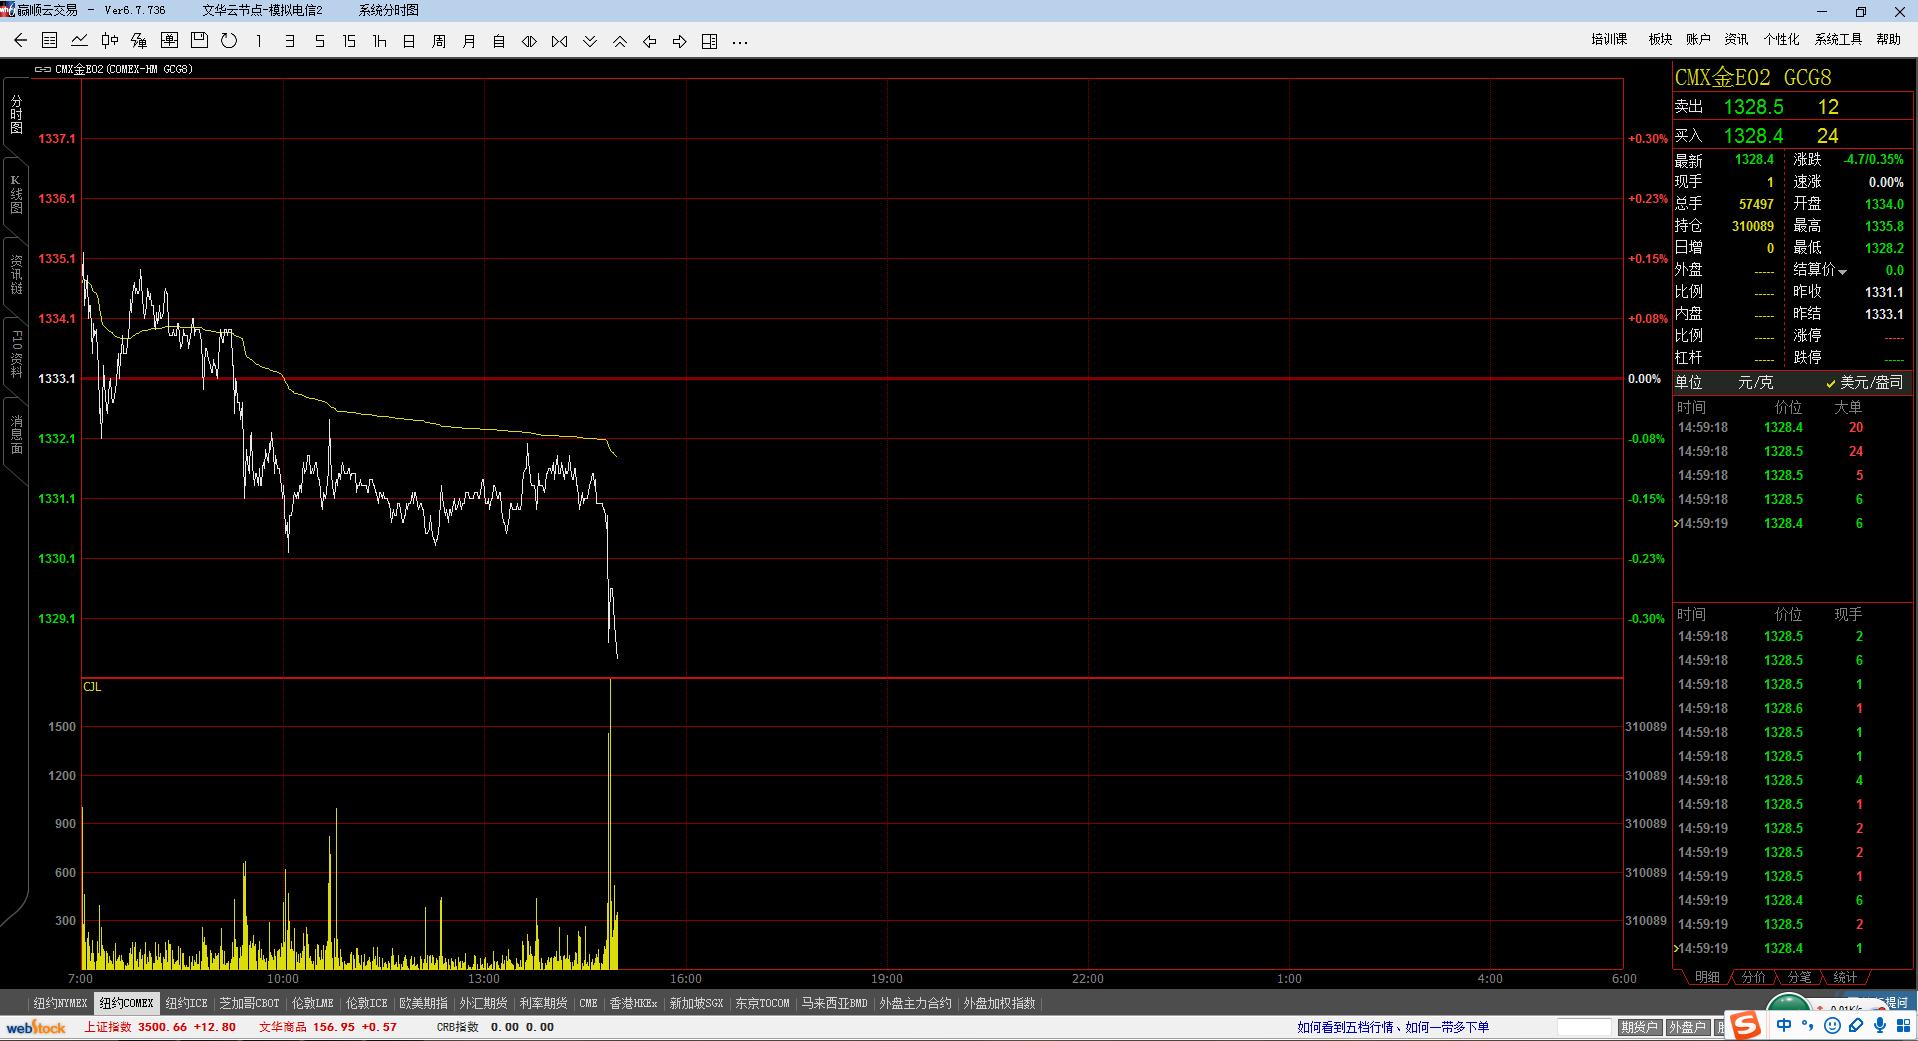This screenshot has height=1041, width=1918.
Task: Open the 板块 menu
Action: pyautogui.click(x=1660, y=39)
